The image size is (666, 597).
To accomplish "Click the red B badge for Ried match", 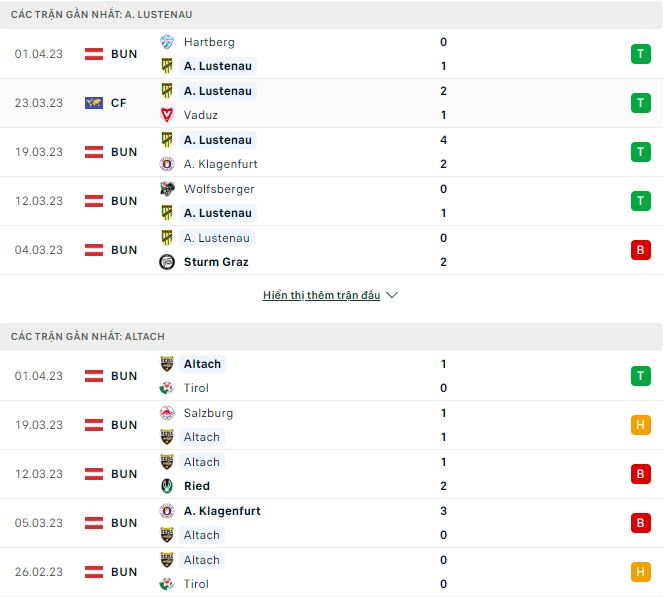I will tap(640, 474).
